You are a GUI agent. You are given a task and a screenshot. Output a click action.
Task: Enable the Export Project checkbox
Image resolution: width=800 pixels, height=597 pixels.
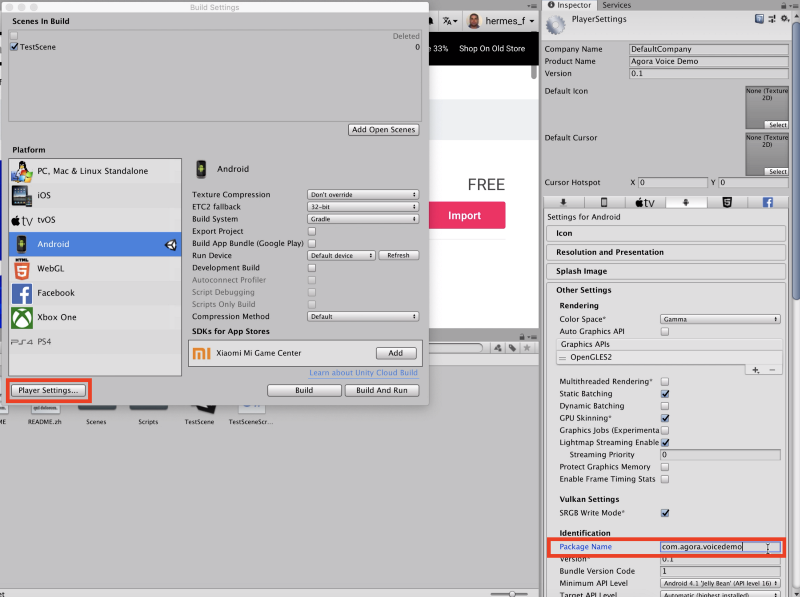pos(312,231)
